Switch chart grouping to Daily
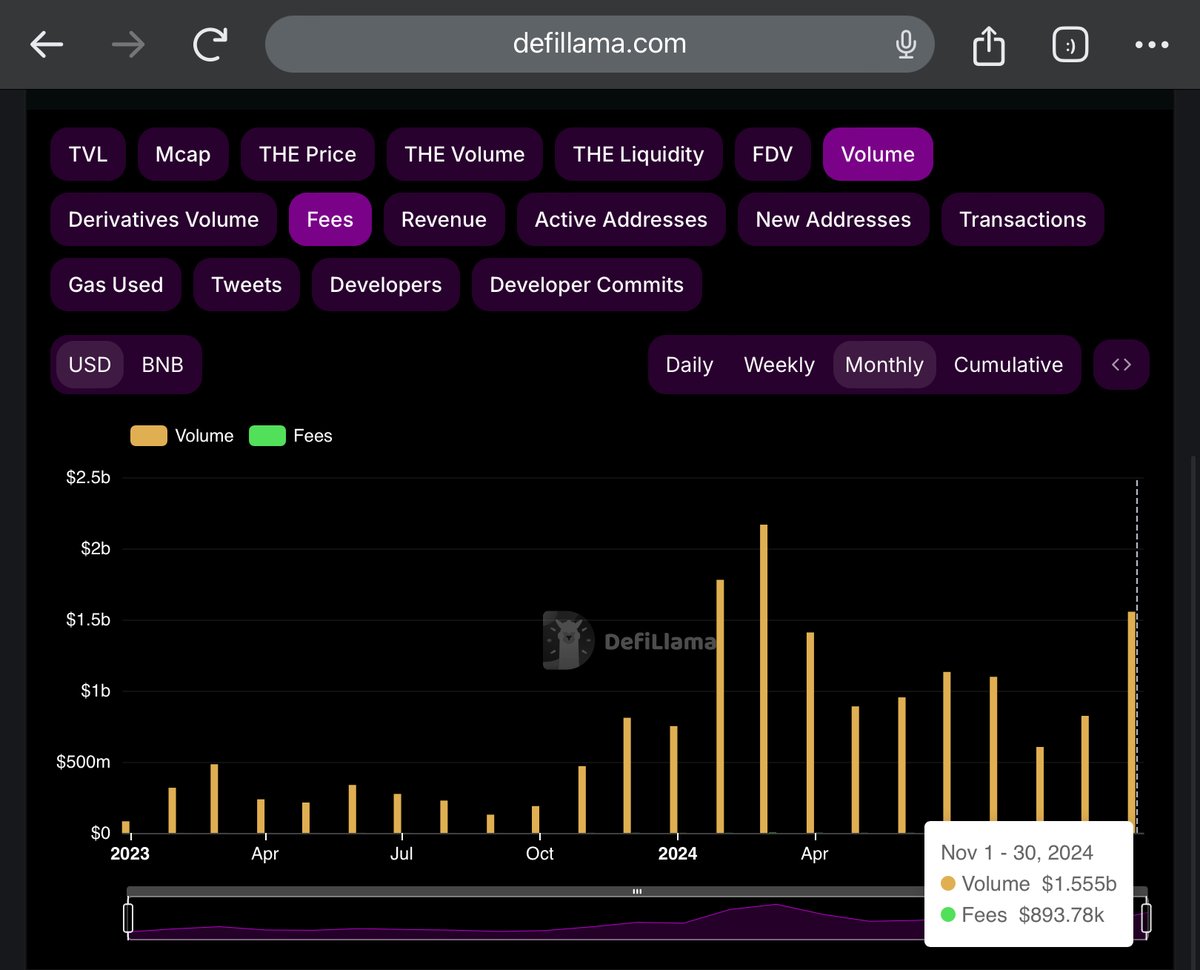The image size is (1200, 970). (x=689, y=365)
